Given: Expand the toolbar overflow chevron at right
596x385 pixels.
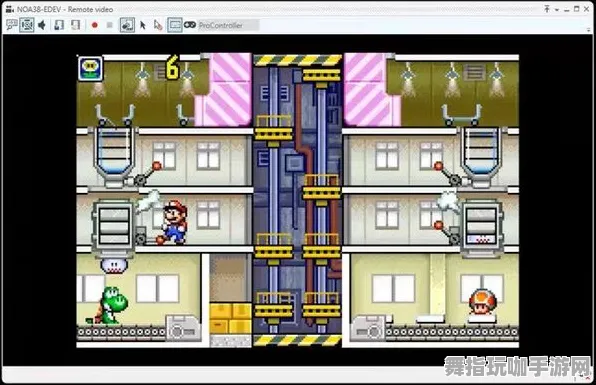Looking at the screenshot, I should (x=588, y=29).
